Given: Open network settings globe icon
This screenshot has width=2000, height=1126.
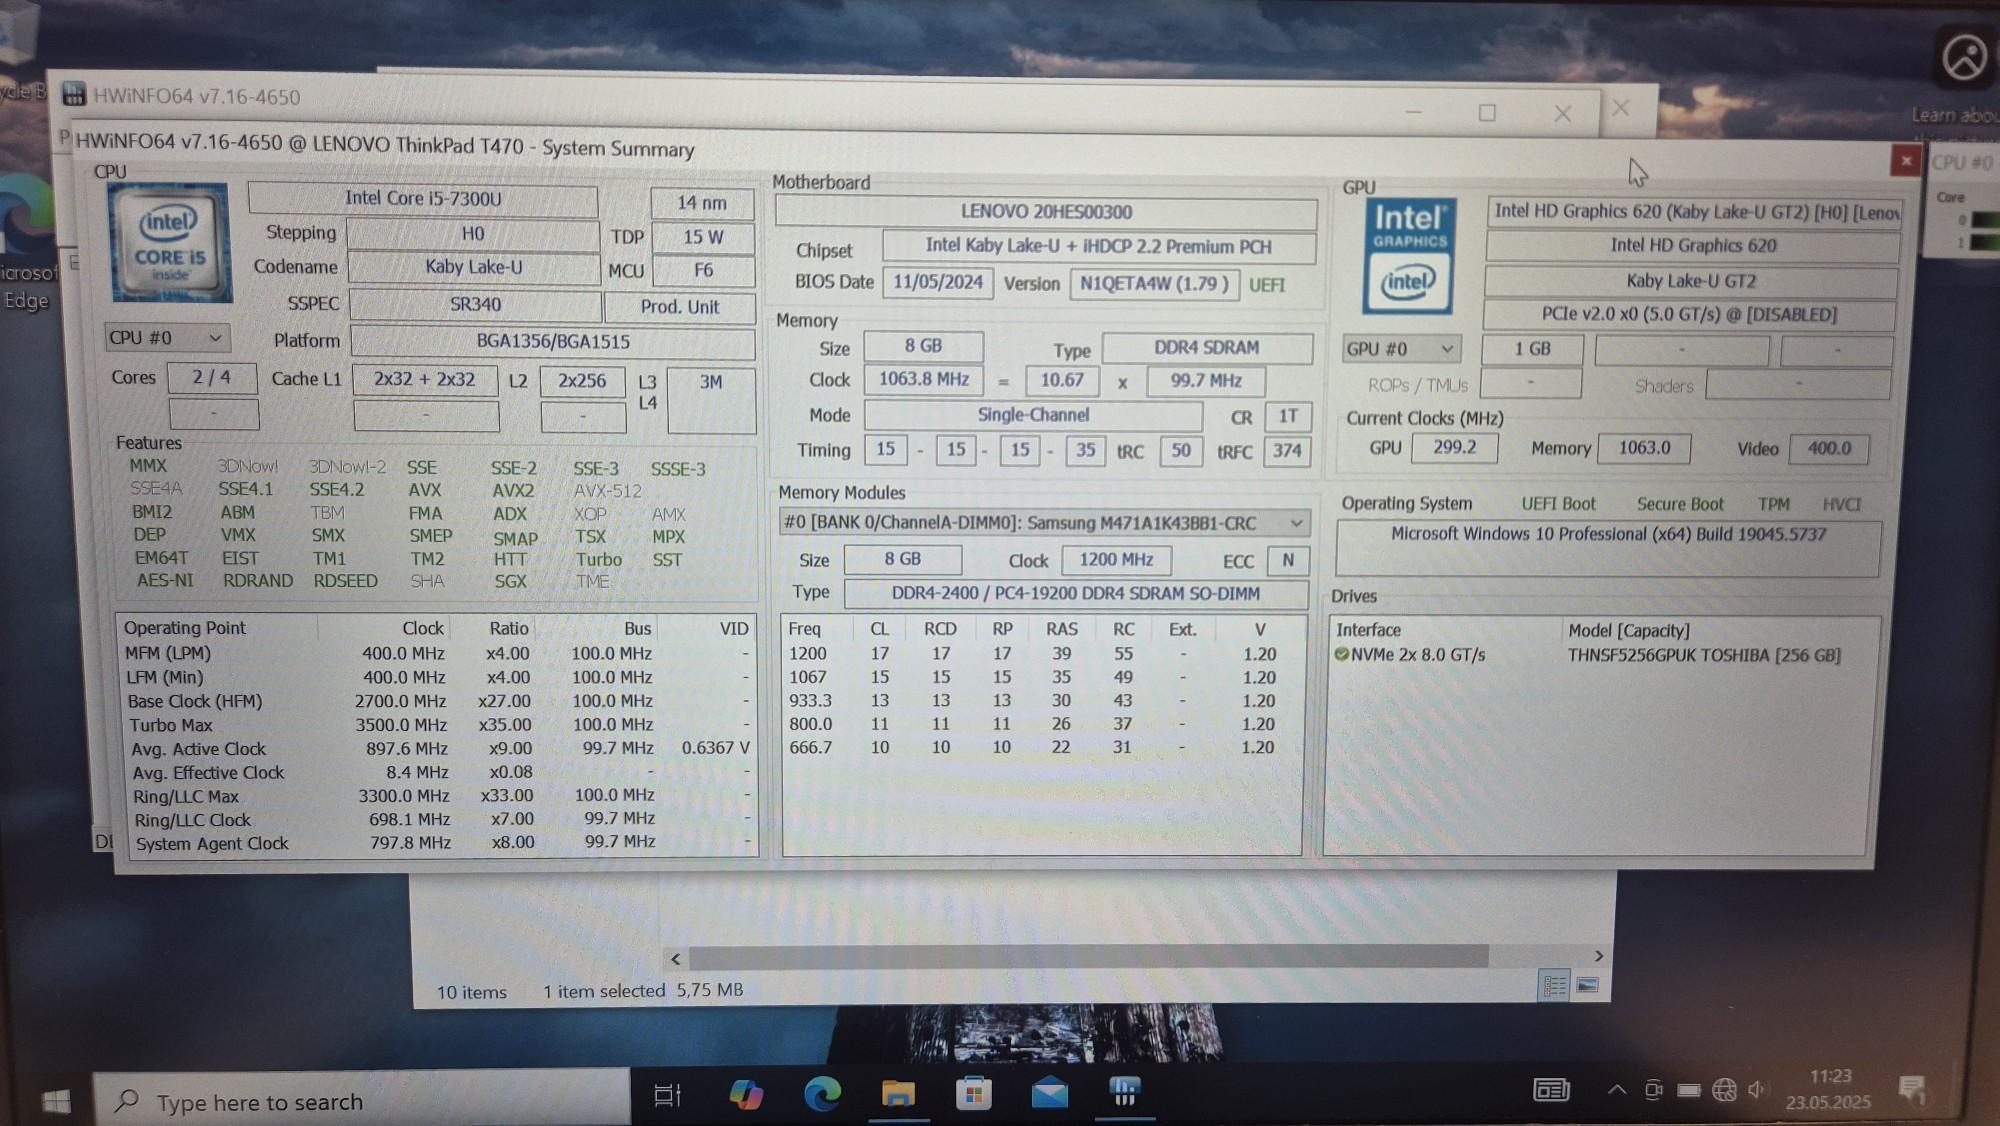Looking at the screenshot, I should click(1724, 1090).
